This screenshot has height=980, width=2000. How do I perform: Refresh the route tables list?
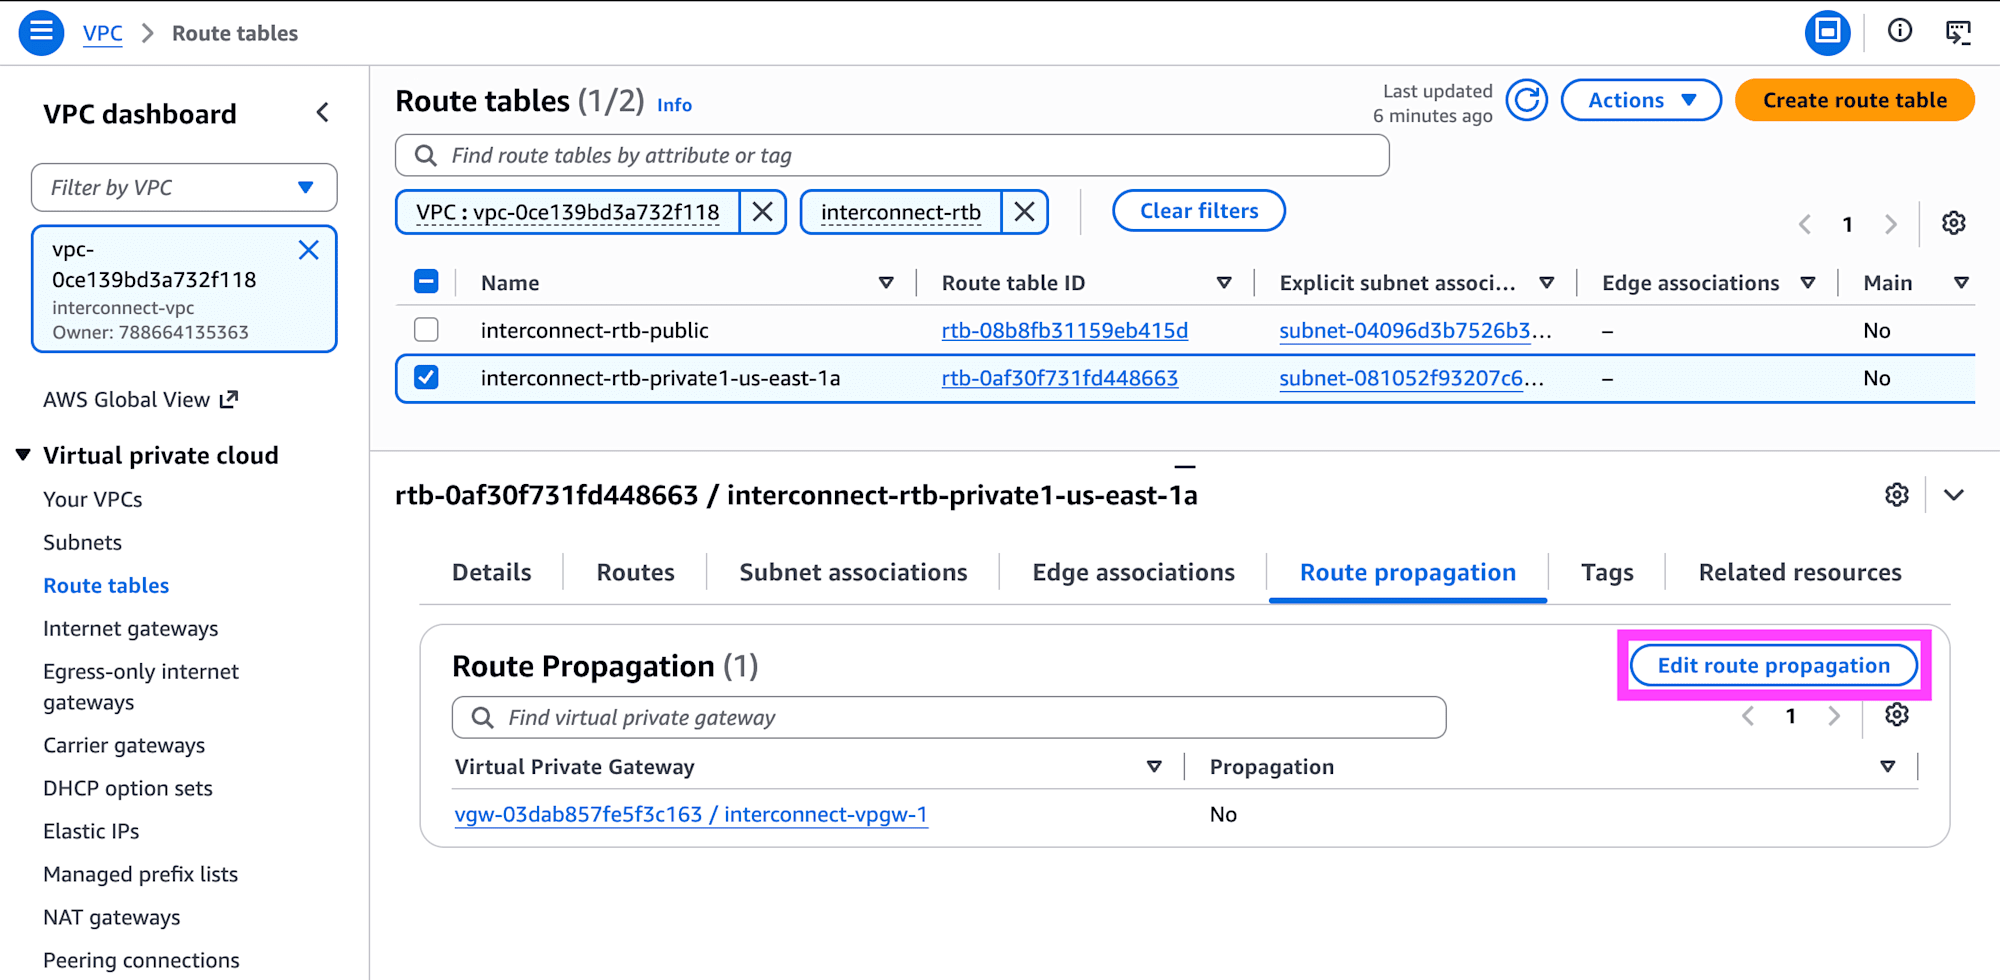point(1527,100)
